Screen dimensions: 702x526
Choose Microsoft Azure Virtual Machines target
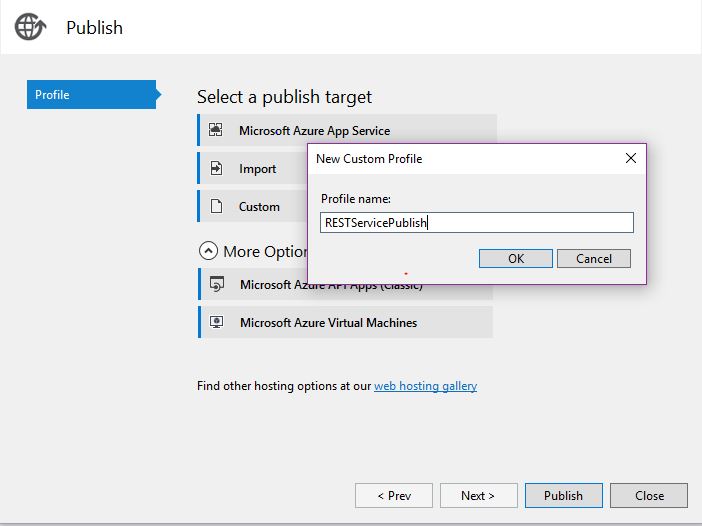(328, 323)
